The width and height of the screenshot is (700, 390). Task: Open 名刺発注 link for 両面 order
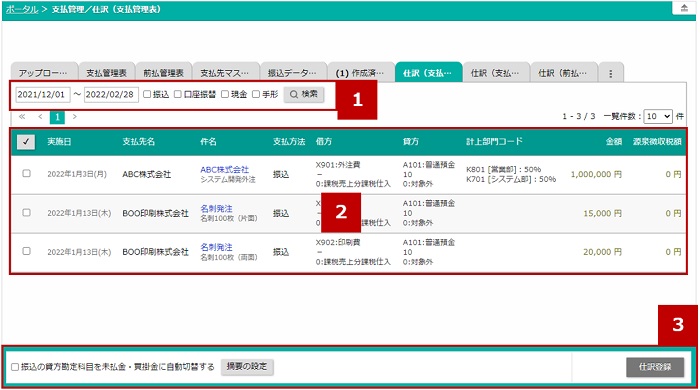click(217, 247)
